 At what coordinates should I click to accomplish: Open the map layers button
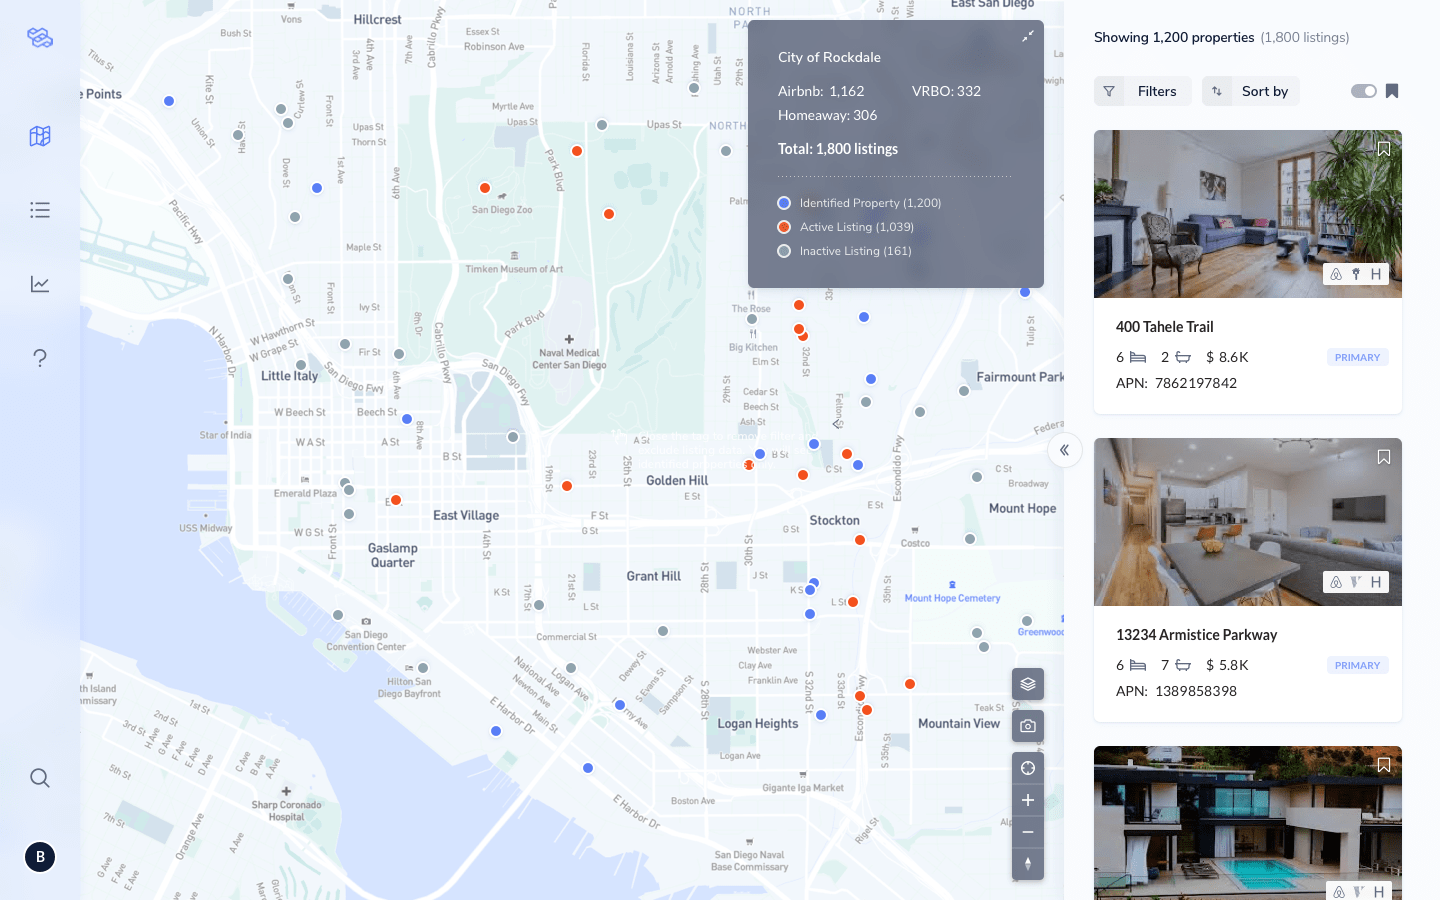coord(1028,684)
